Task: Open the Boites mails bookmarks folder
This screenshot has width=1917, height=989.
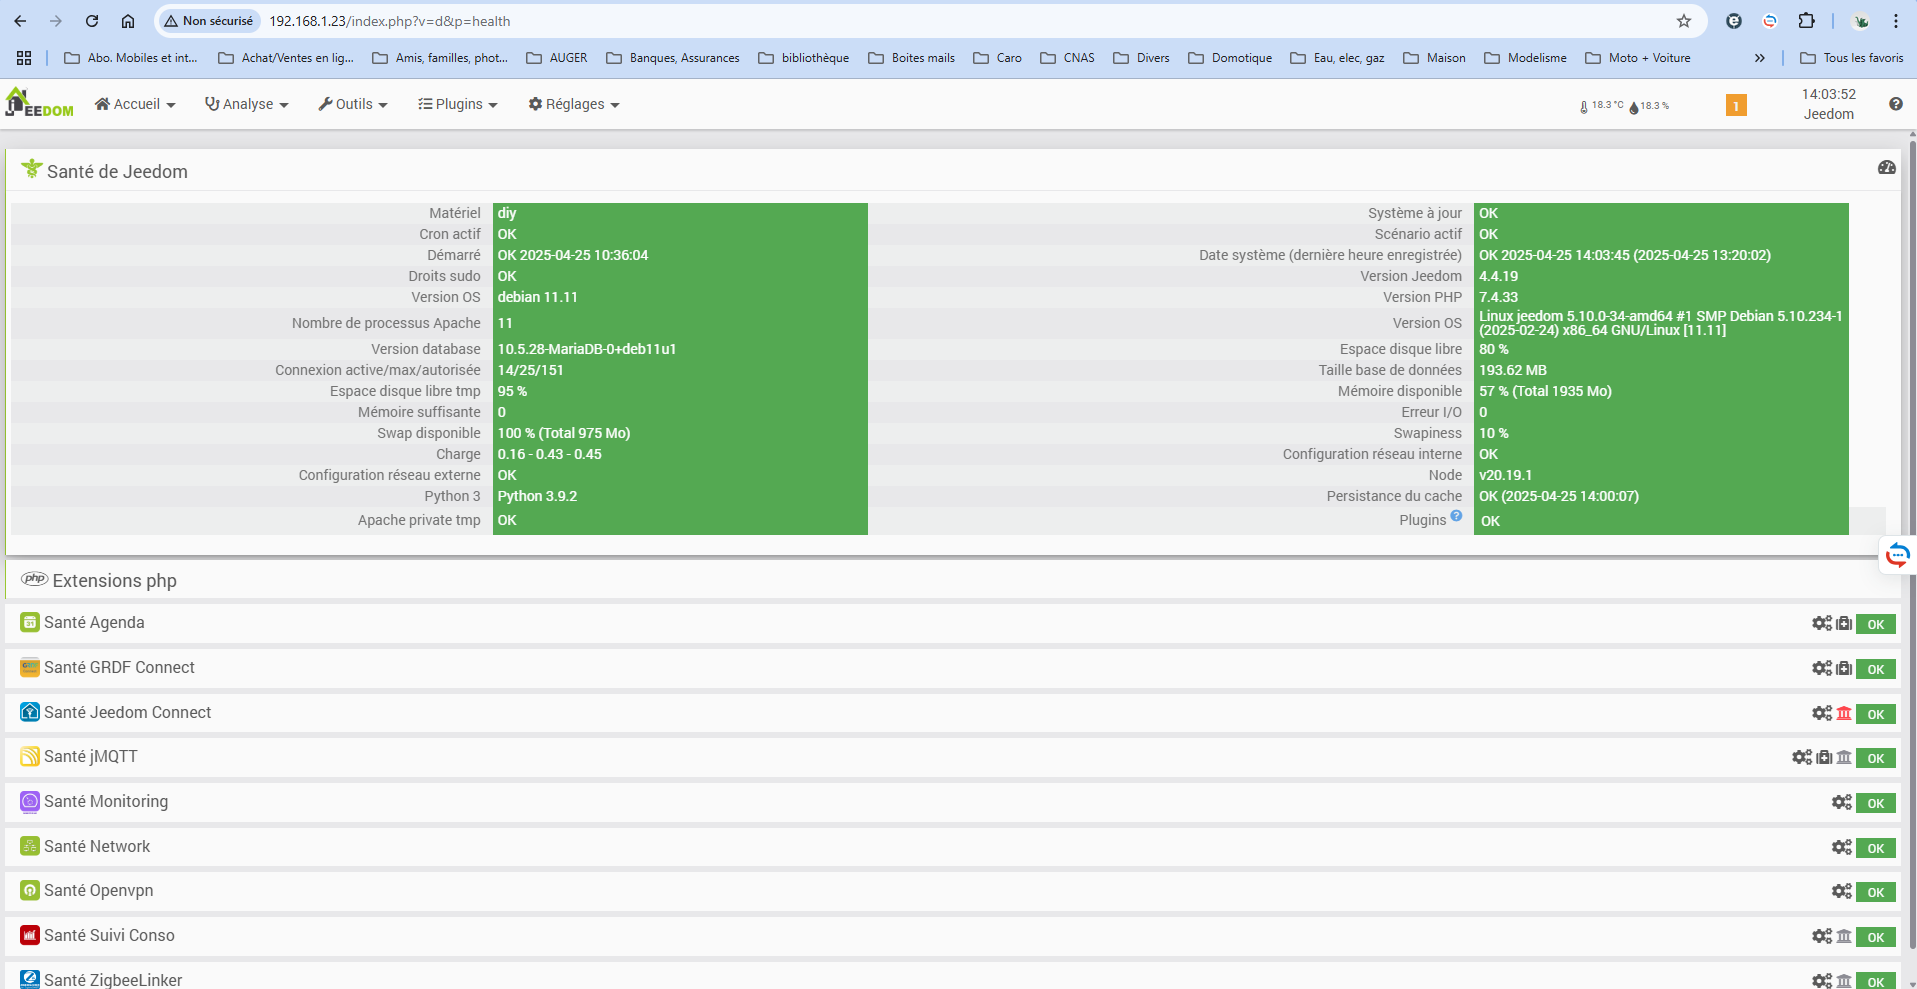Action: point(911,58)
